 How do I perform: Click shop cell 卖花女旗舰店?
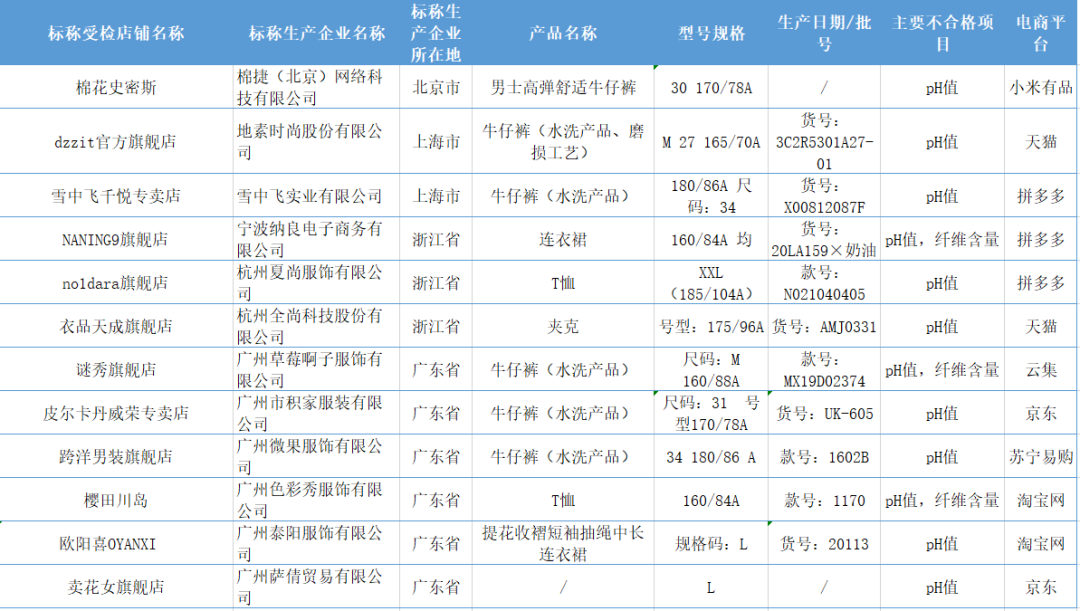click(116, 587)
